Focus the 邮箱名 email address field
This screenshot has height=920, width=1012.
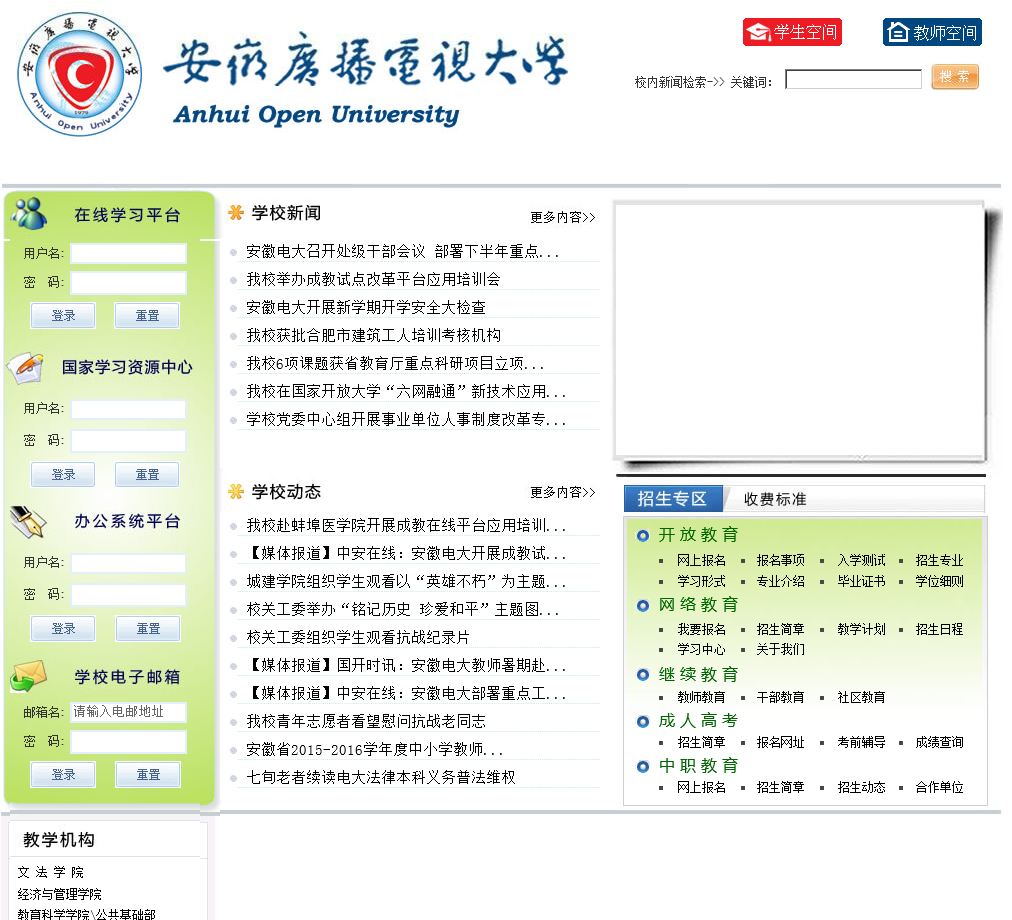coord(128,711)
